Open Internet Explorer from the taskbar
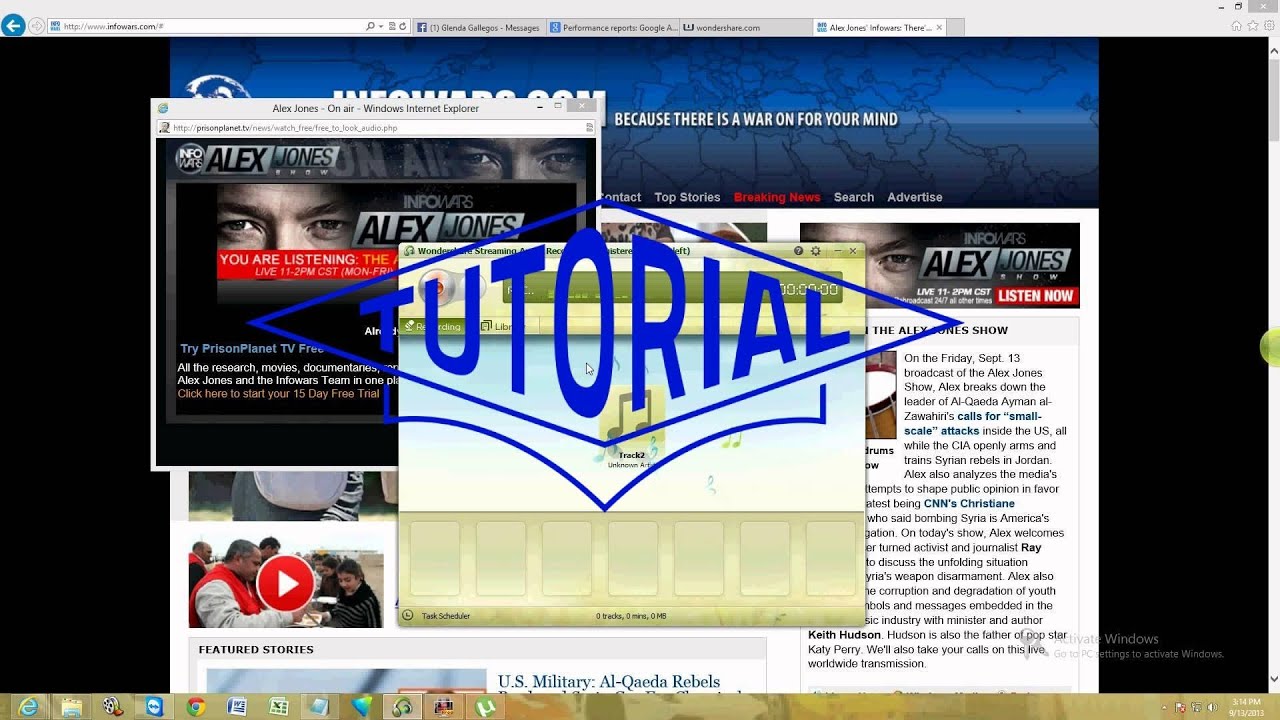The image size is (1280, 720). (x=29, y=707)
